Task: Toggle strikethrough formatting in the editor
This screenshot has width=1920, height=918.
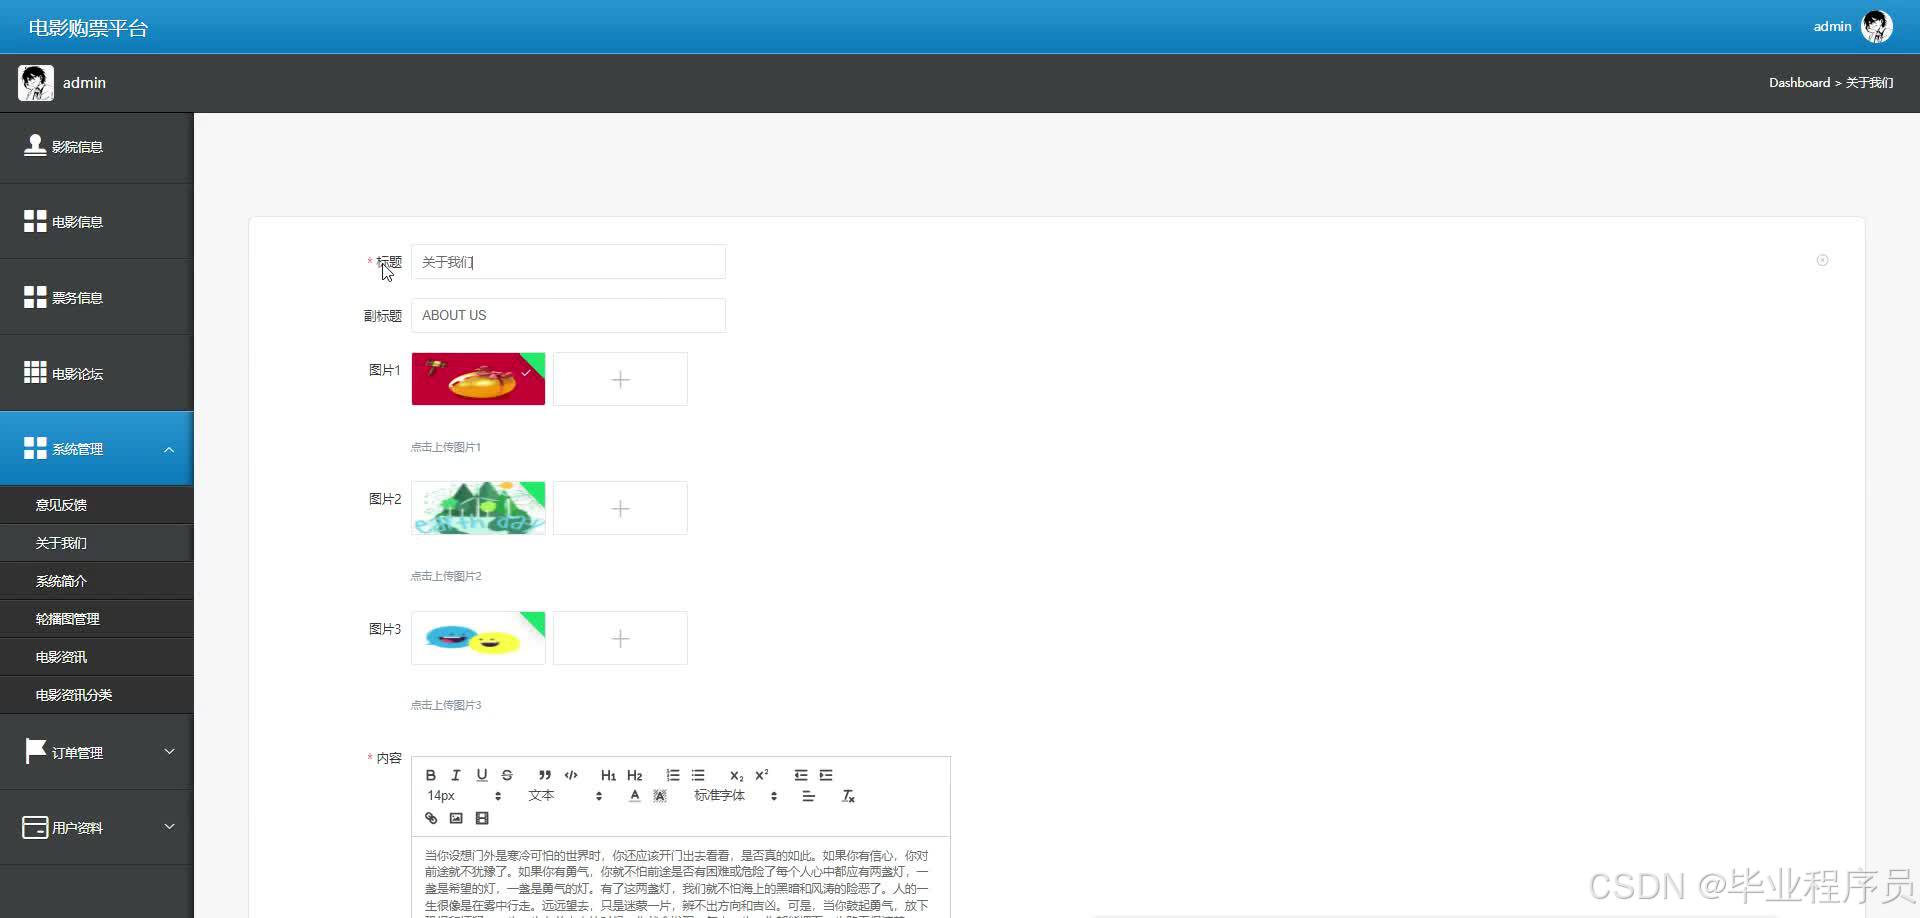Action: (x=507, y=775)
